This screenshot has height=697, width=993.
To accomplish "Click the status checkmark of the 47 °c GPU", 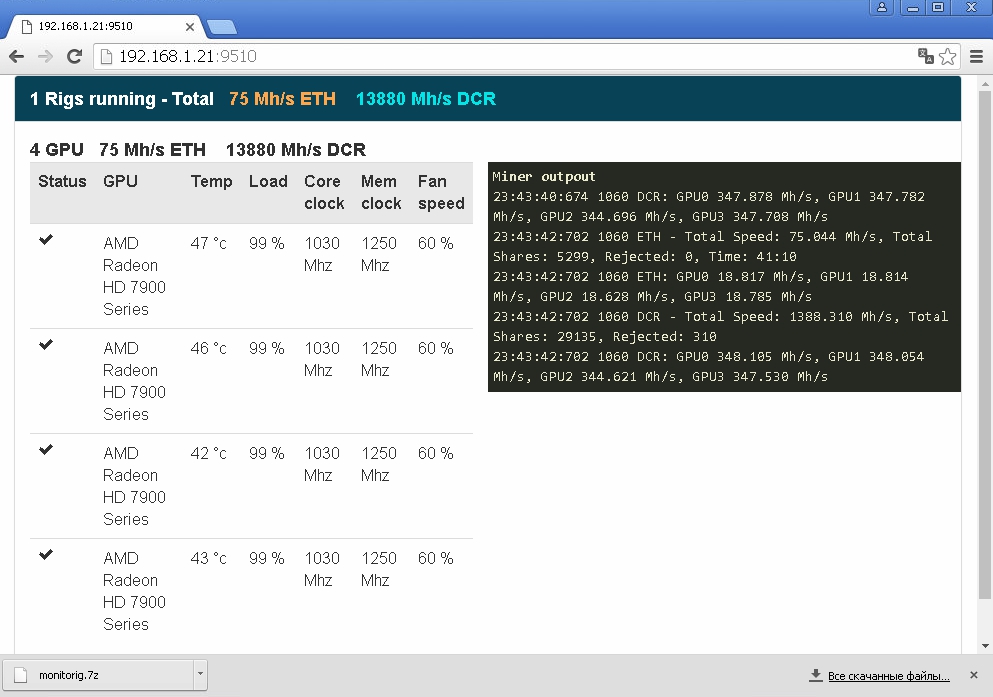I will pyautogui.click(x=46, y=239).
